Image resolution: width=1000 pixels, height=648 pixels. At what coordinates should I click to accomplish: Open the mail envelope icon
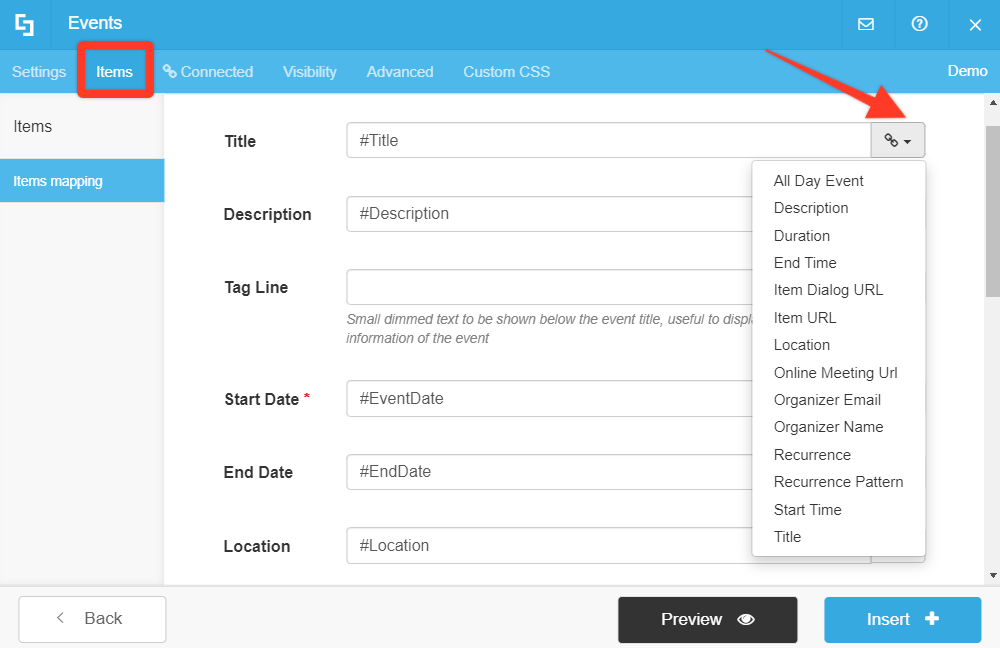(x=865, y=24)
